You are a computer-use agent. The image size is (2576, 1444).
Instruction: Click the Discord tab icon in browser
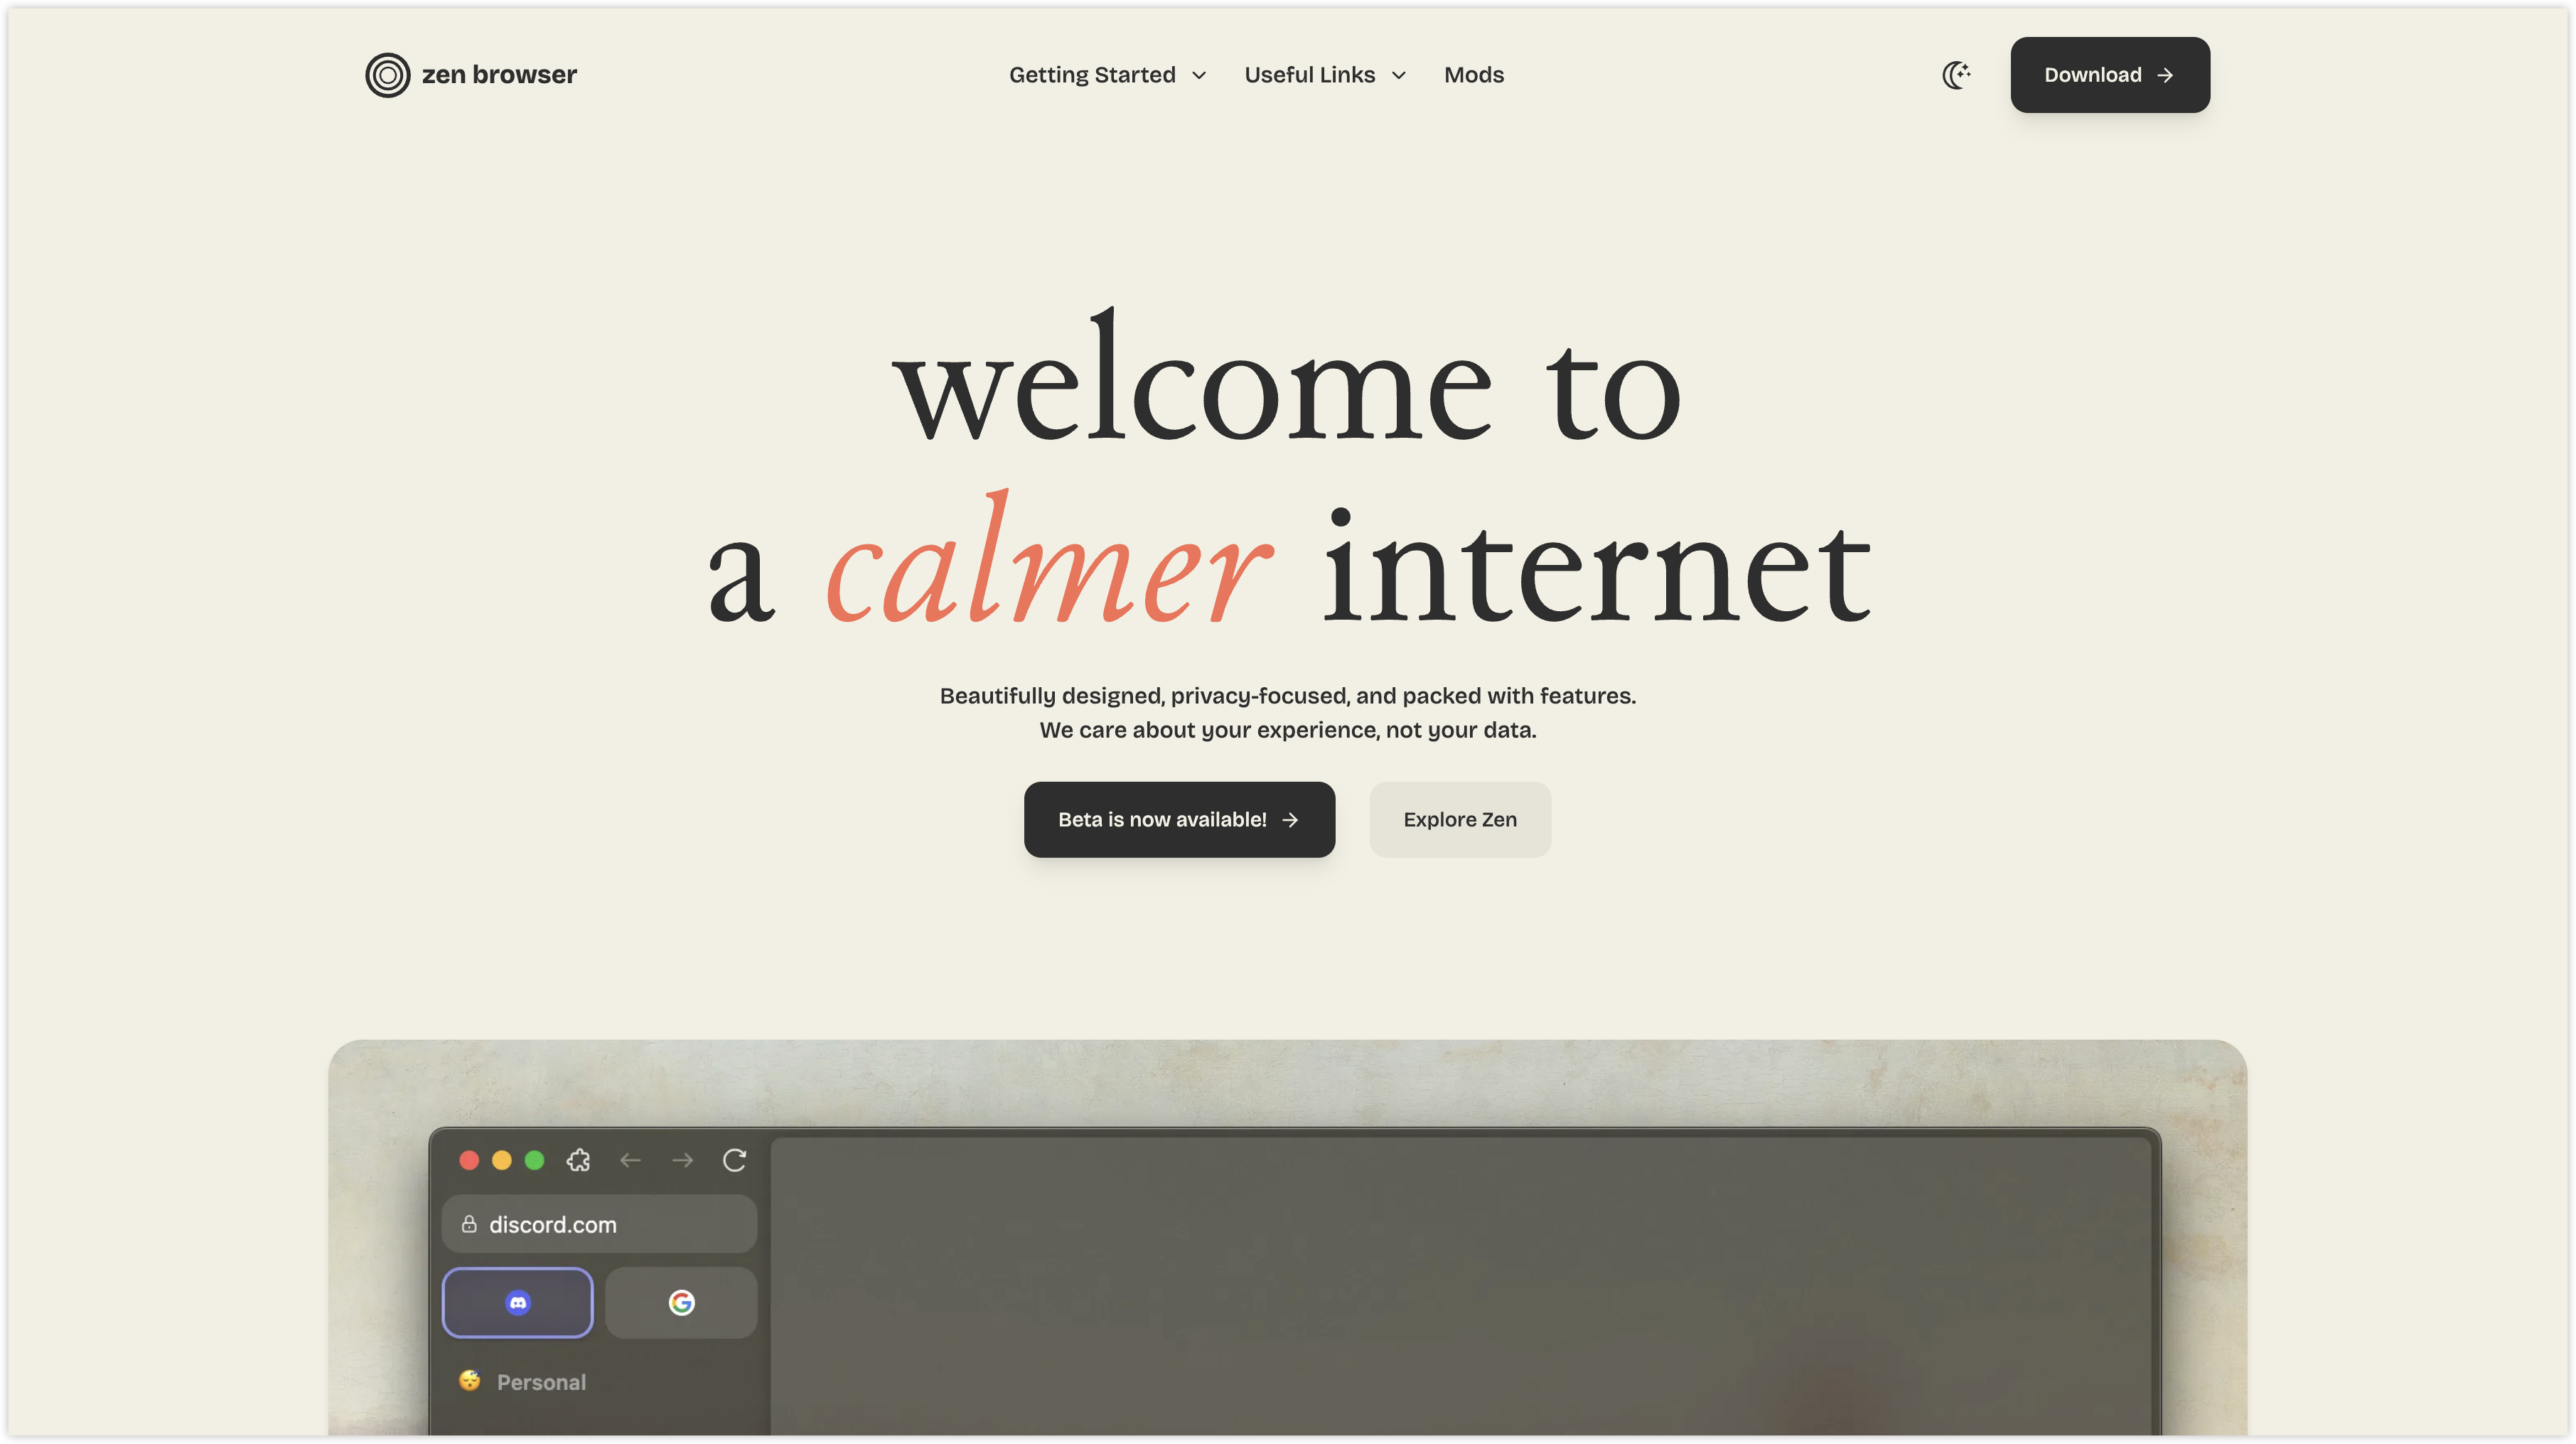[x=518, y=1300]
